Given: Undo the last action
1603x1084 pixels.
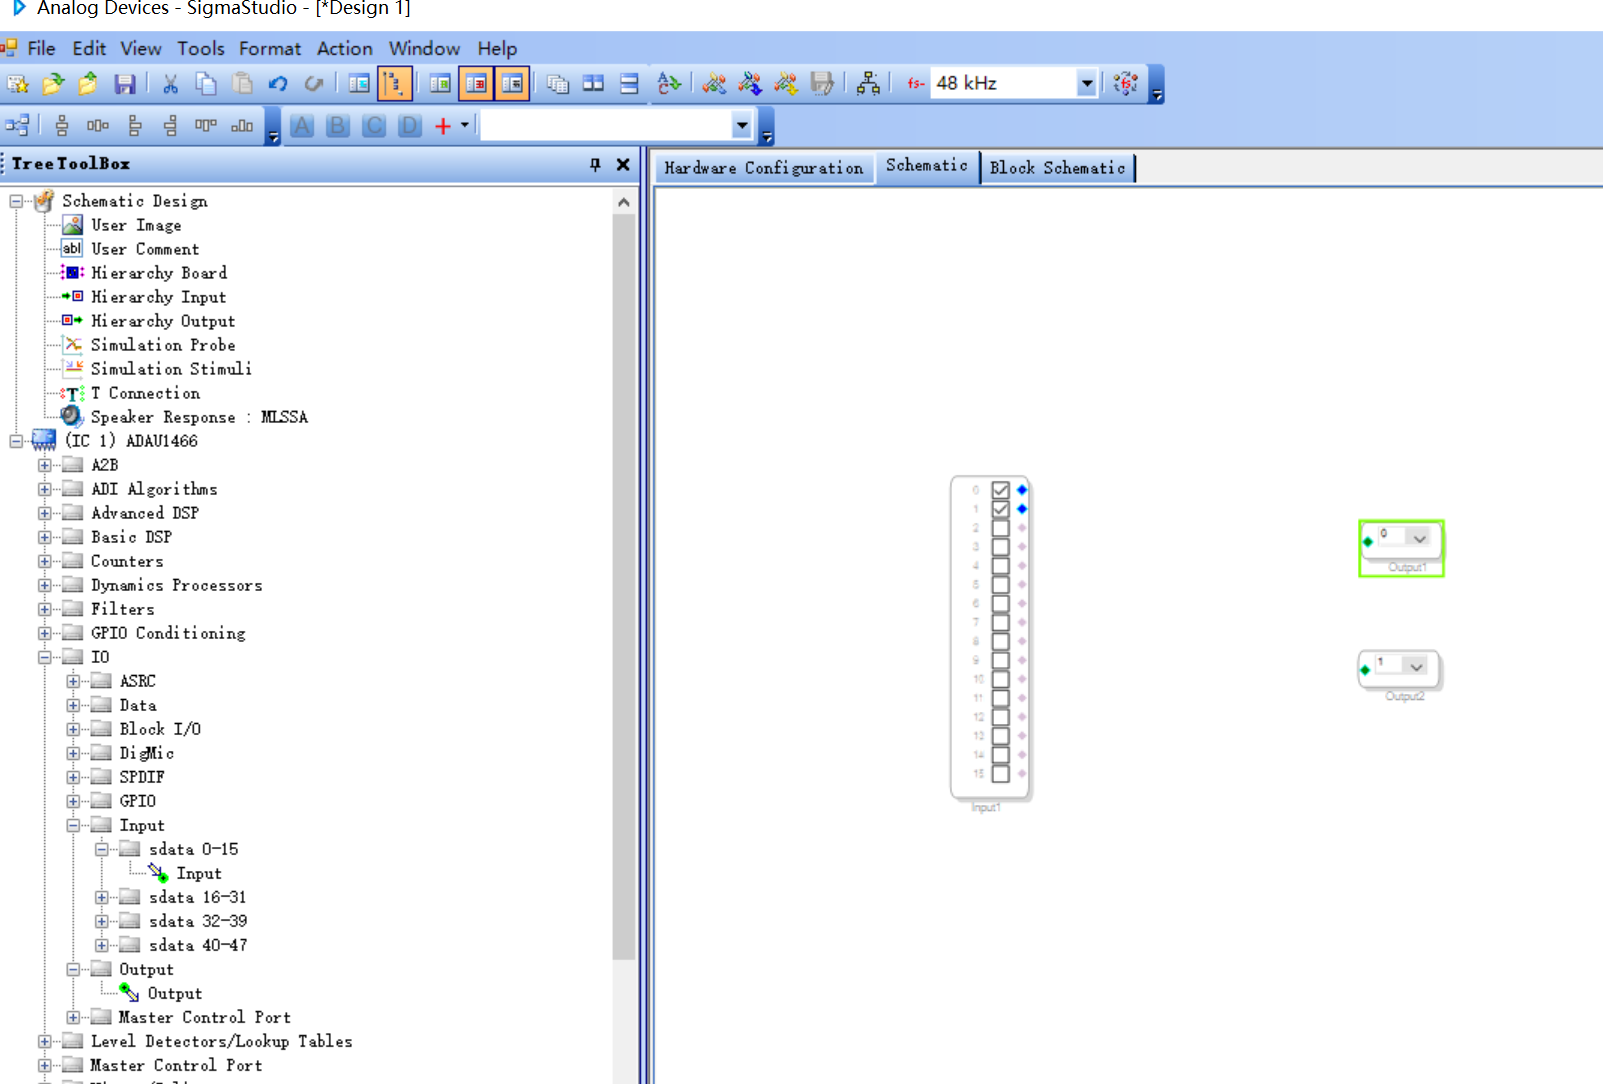Looking at the screenshot, I should click(x=278, y=84).
